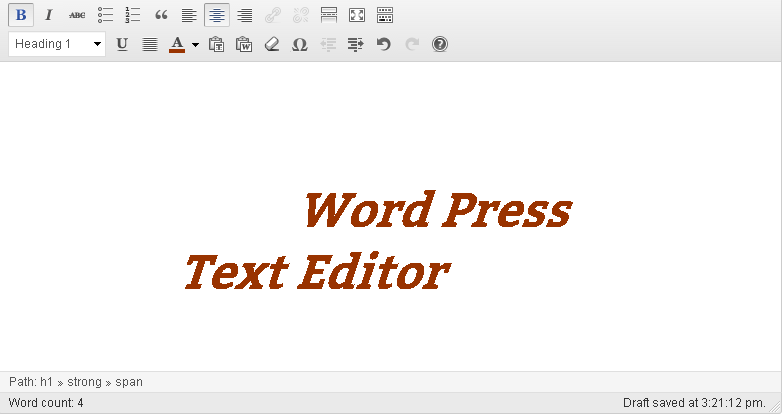Insert the More tag
Viewport: 783px width, 417px height.
pyautogui.click(x=329, y=15)
